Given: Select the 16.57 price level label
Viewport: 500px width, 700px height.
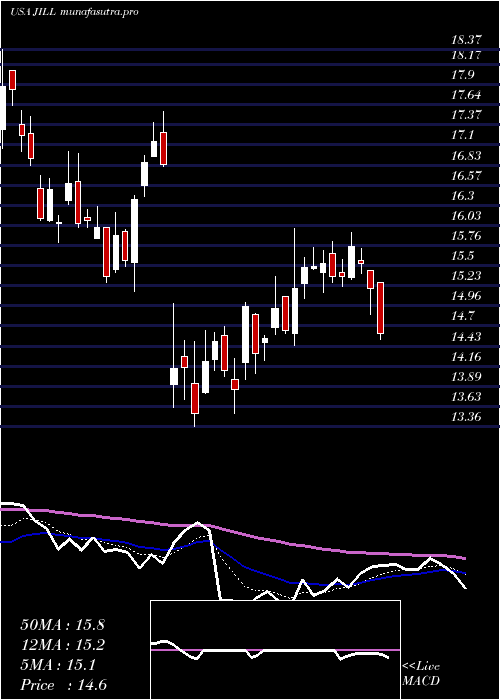Looking at the screenshot, I should [466, 175].
